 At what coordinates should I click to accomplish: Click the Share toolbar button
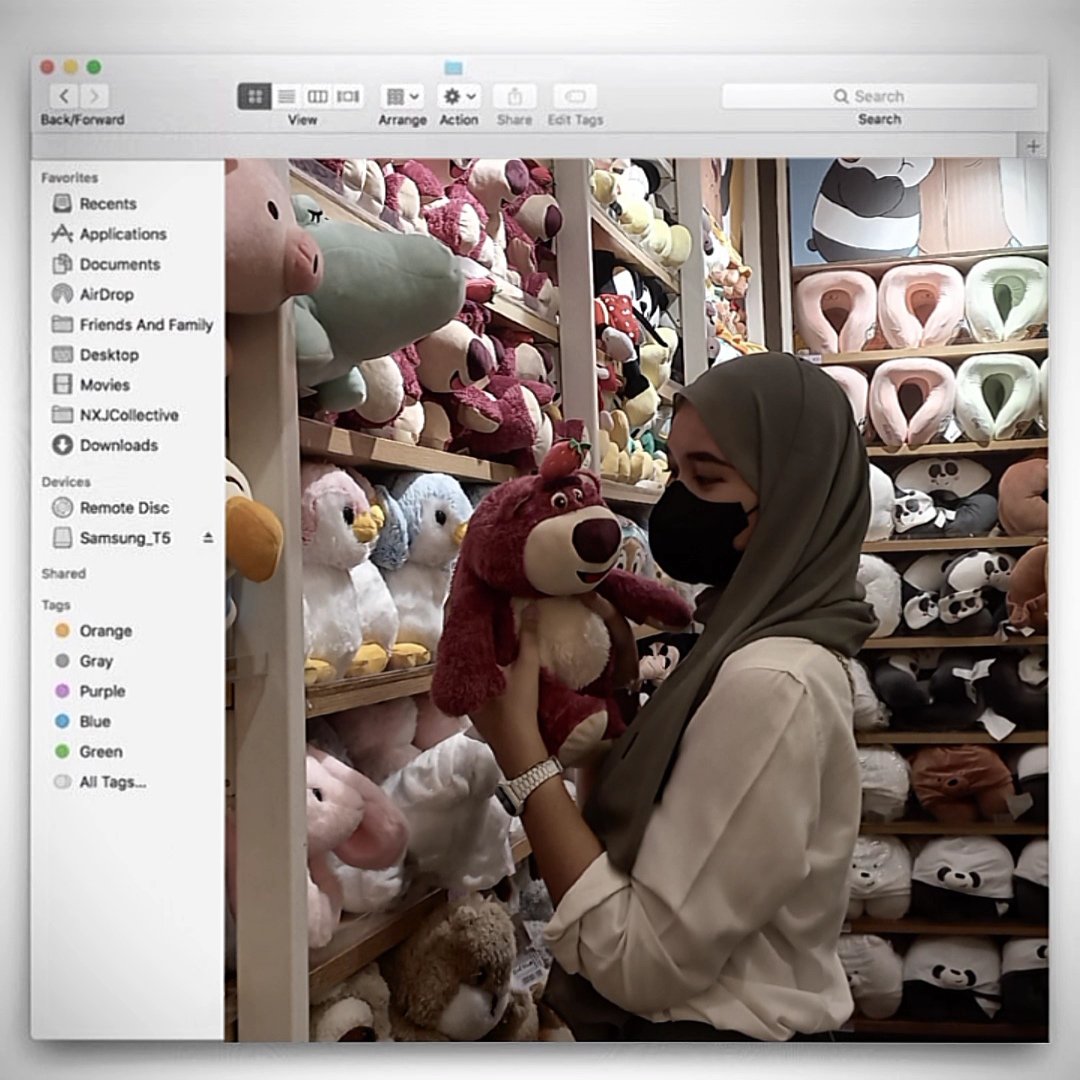[515, 96]
